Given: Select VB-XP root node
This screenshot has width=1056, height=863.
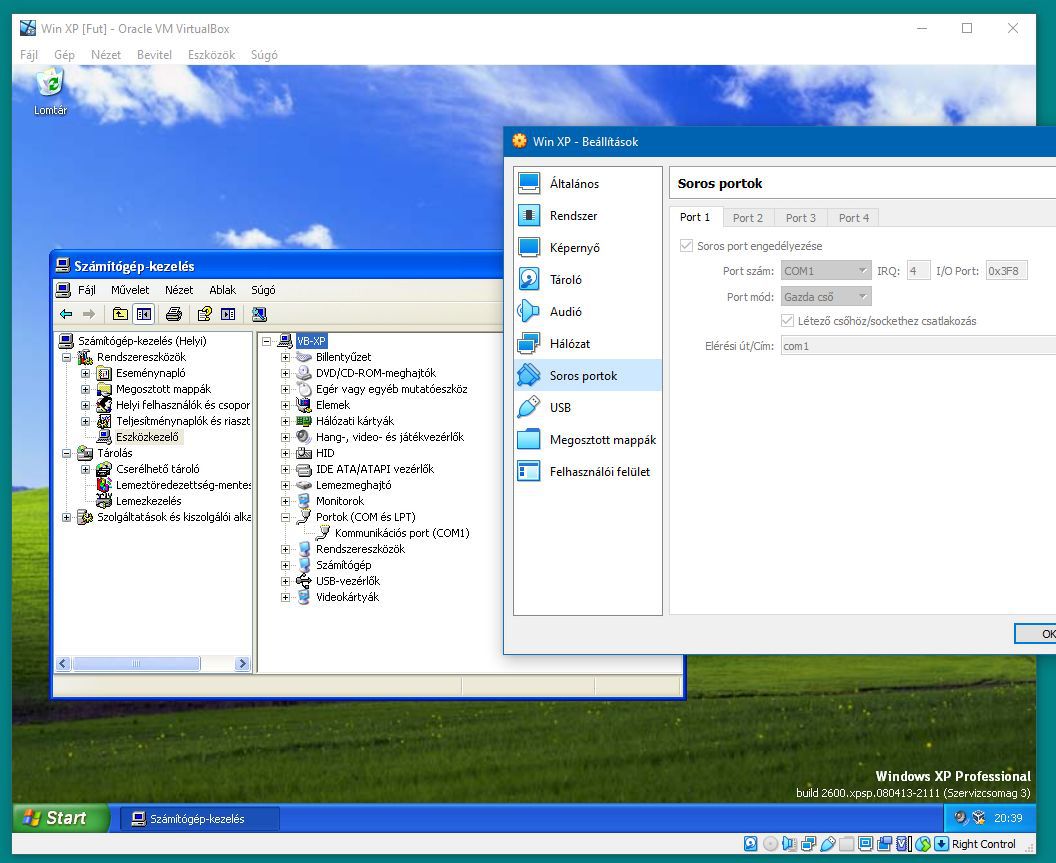Looking at the screenshot, I should [311, 341].
